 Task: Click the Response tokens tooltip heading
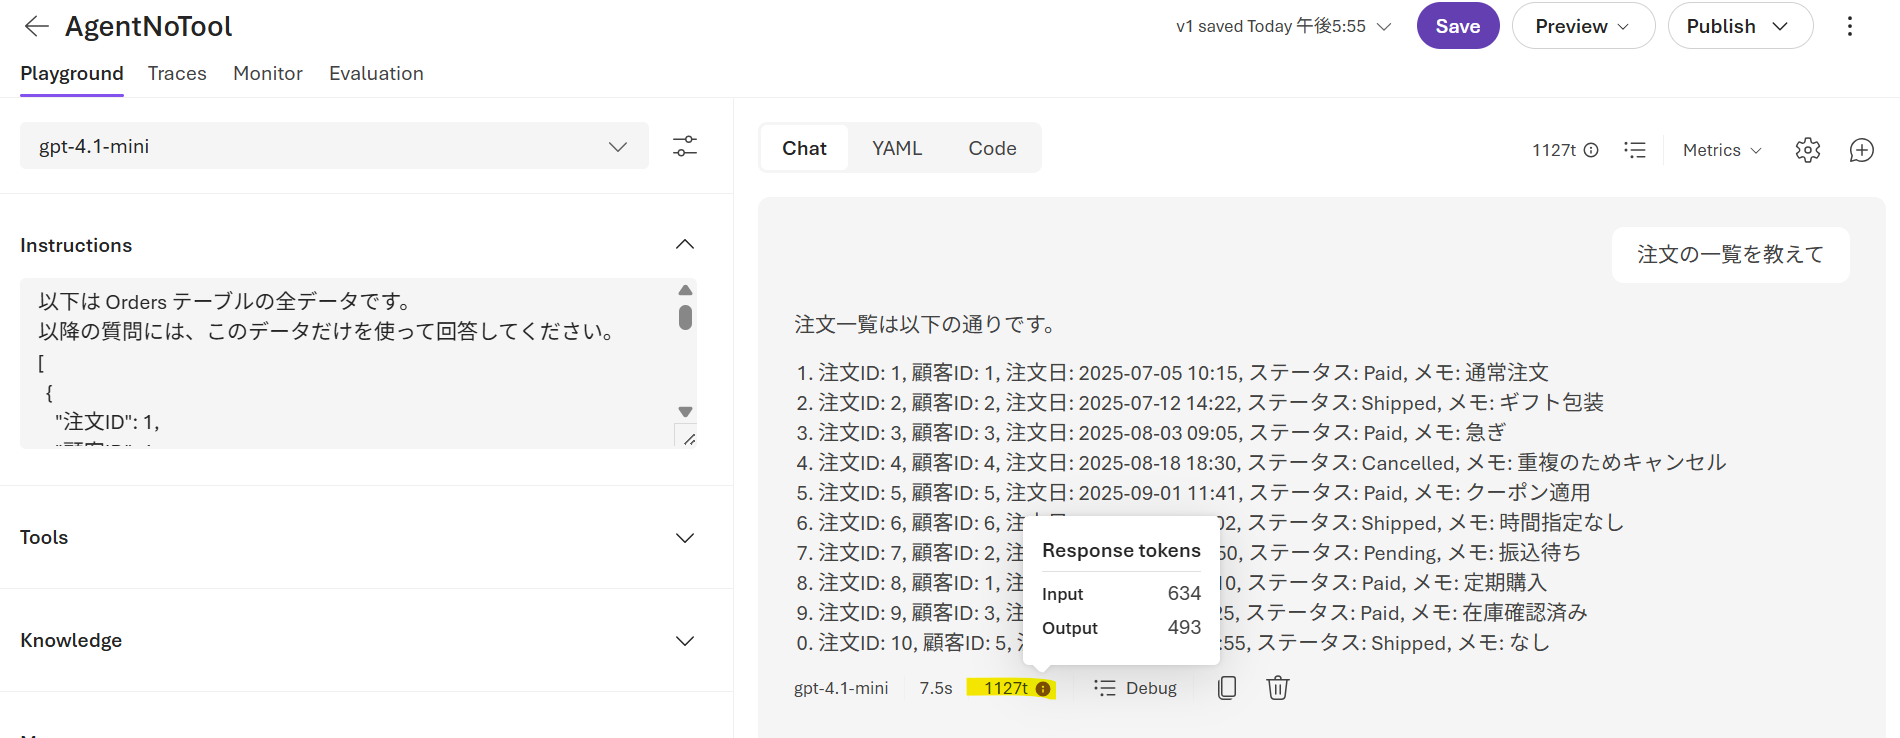click(1121, 551)
